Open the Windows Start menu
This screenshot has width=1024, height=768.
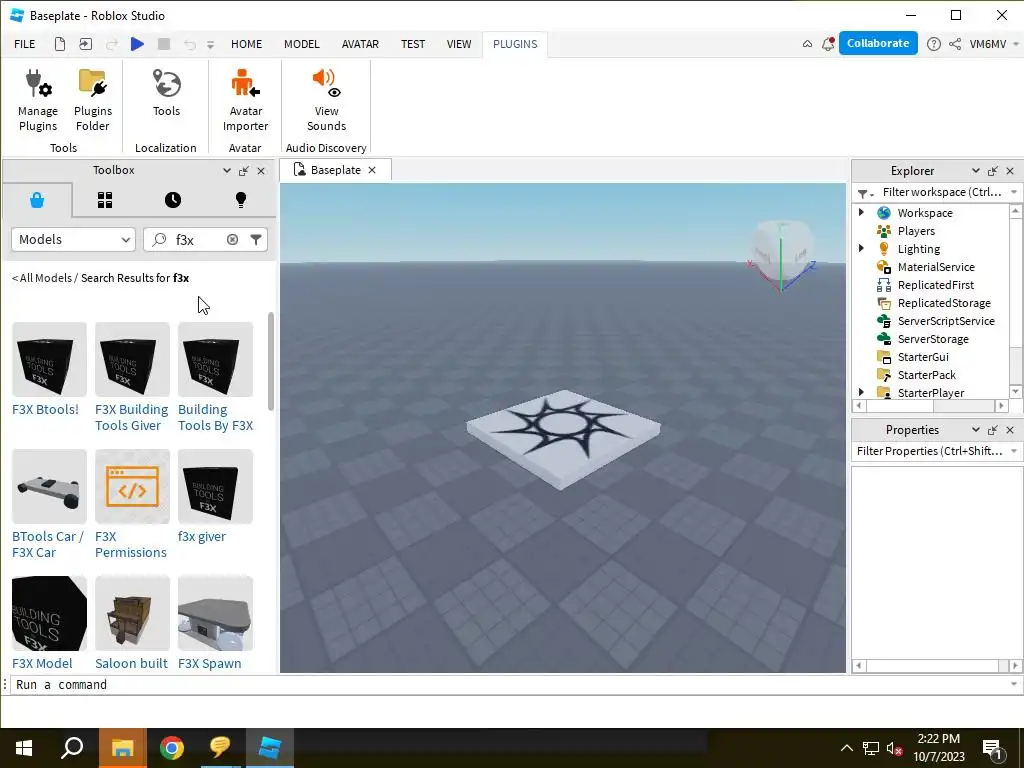pyautogui.click(x=24, y=748)
